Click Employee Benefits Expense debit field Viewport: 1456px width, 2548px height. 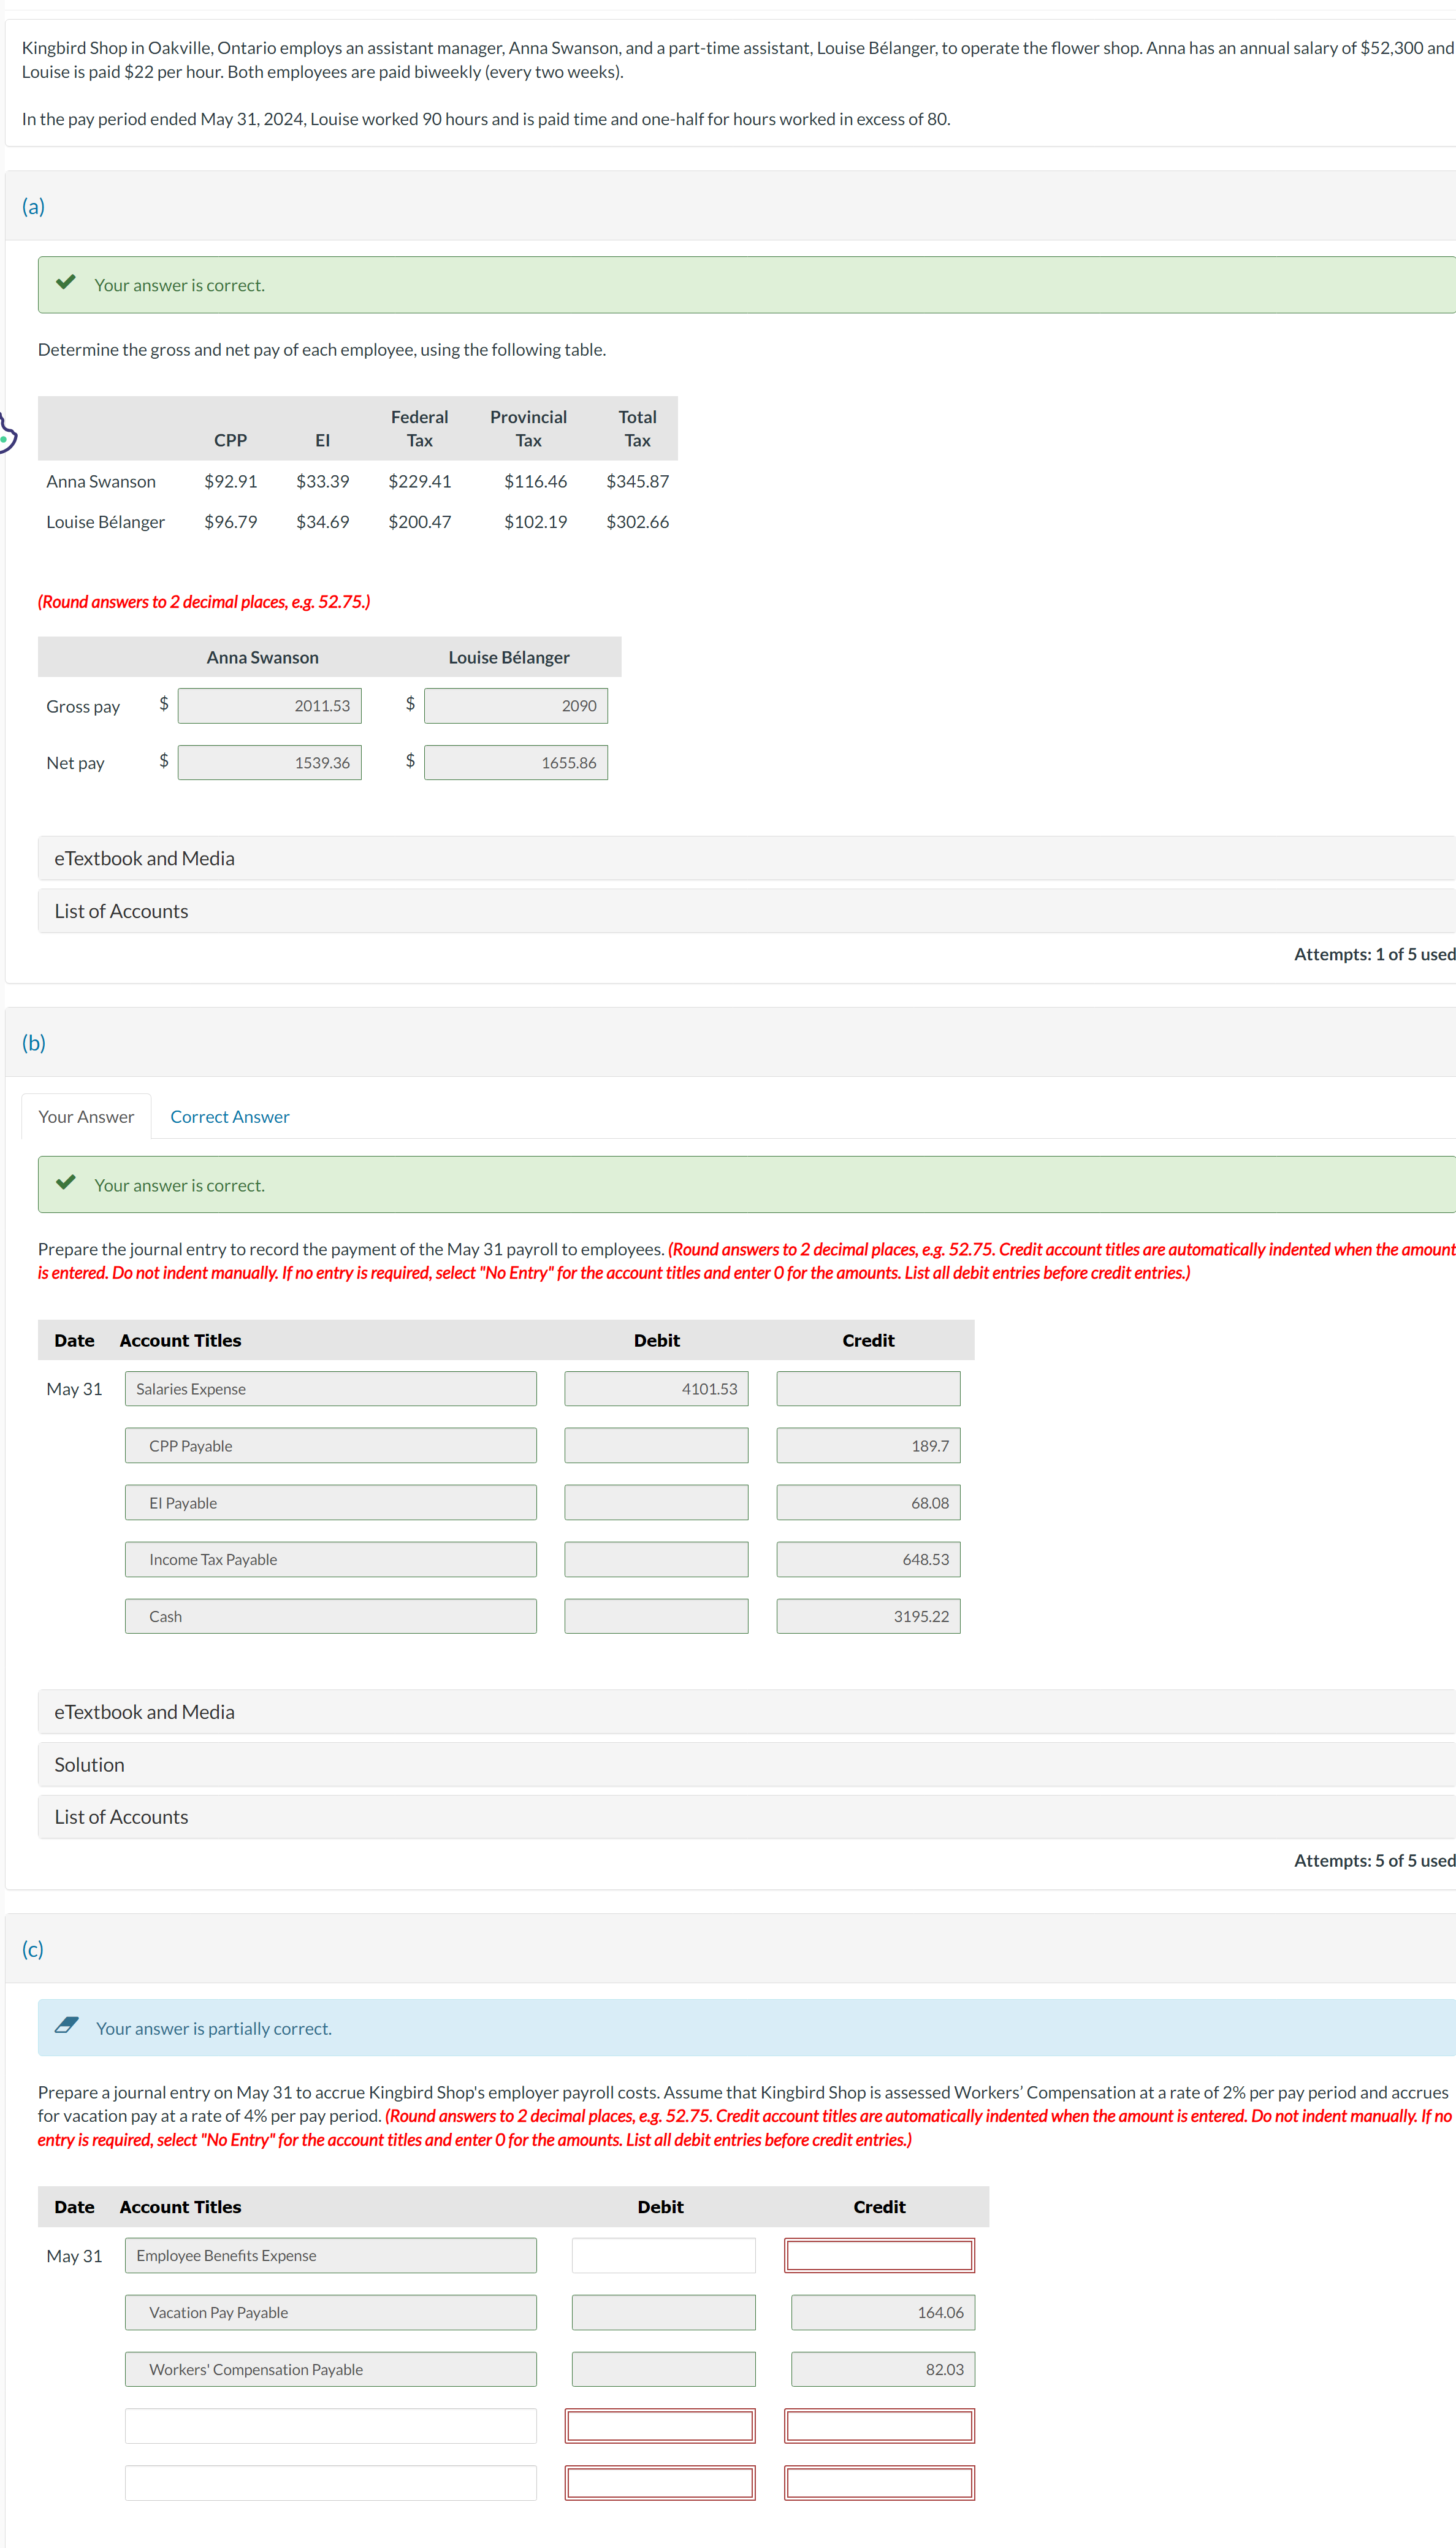pos(663,2256)
